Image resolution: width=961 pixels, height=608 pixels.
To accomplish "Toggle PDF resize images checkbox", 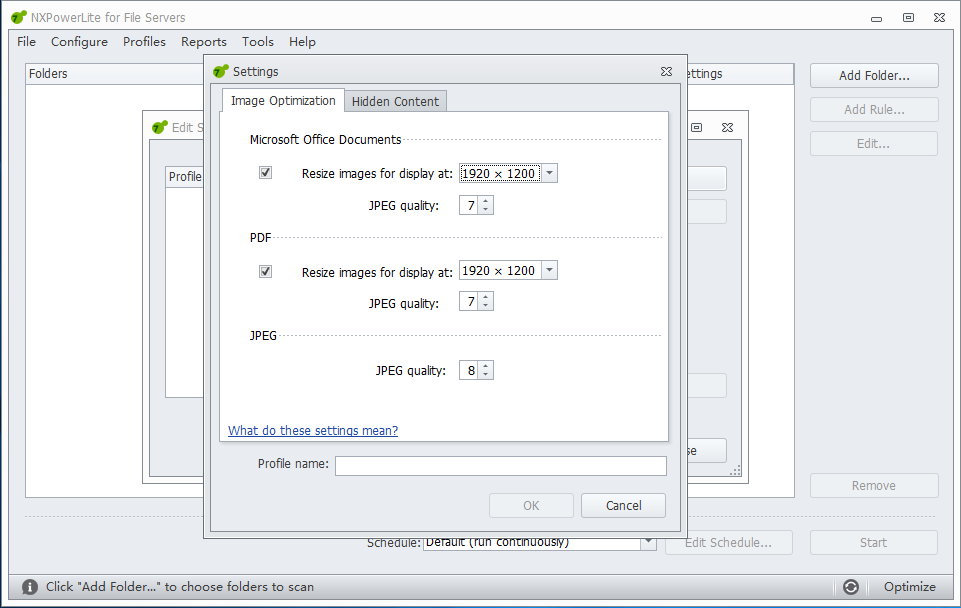I will [x=265, y=271].
